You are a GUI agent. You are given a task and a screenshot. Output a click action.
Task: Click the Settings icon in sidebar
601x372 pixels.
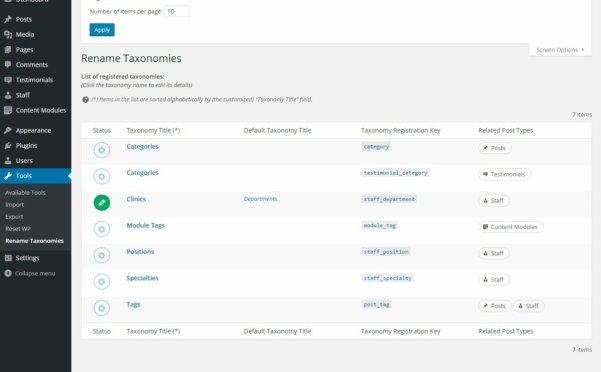[x=8, y=258]
